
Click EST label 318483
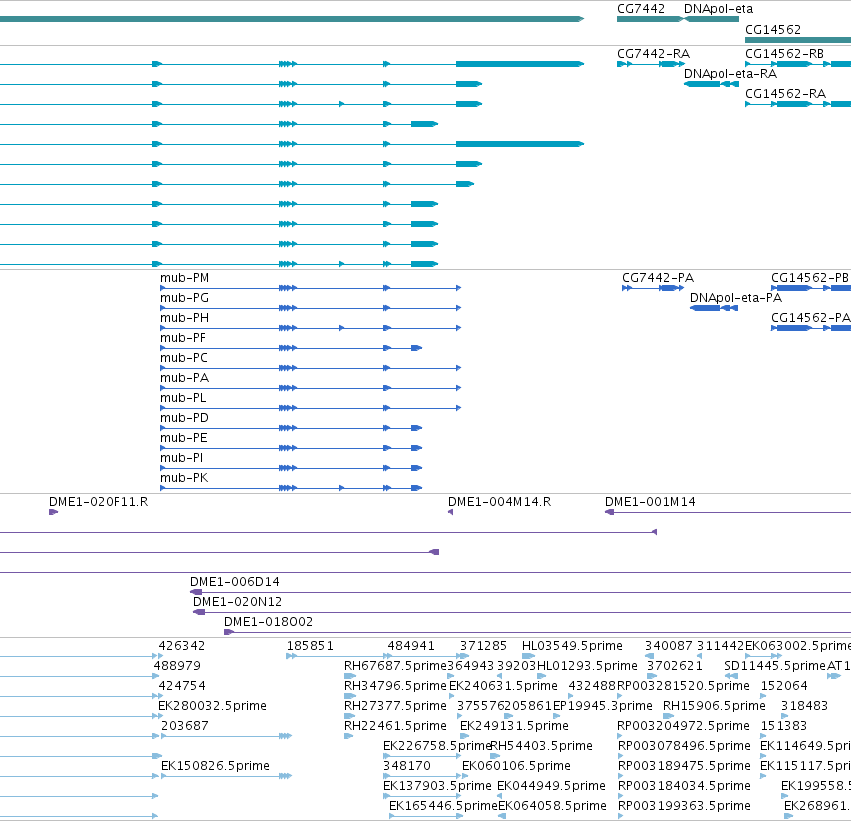point(804,707)
